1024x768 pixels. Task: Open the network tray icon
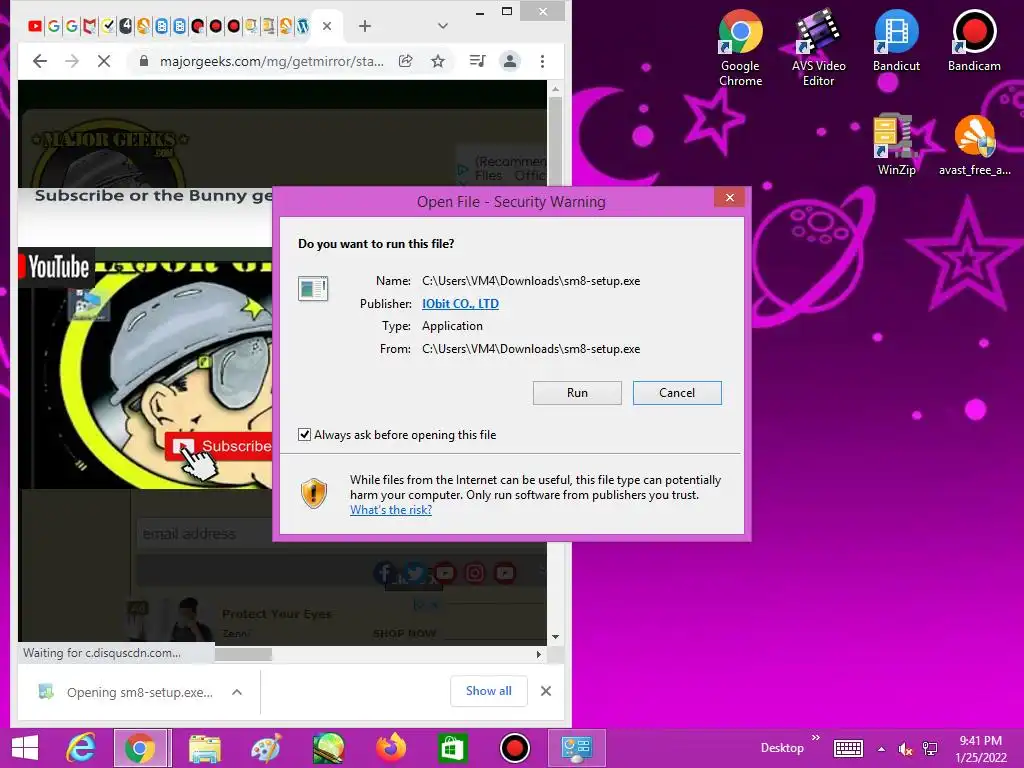tap(930, 749)
